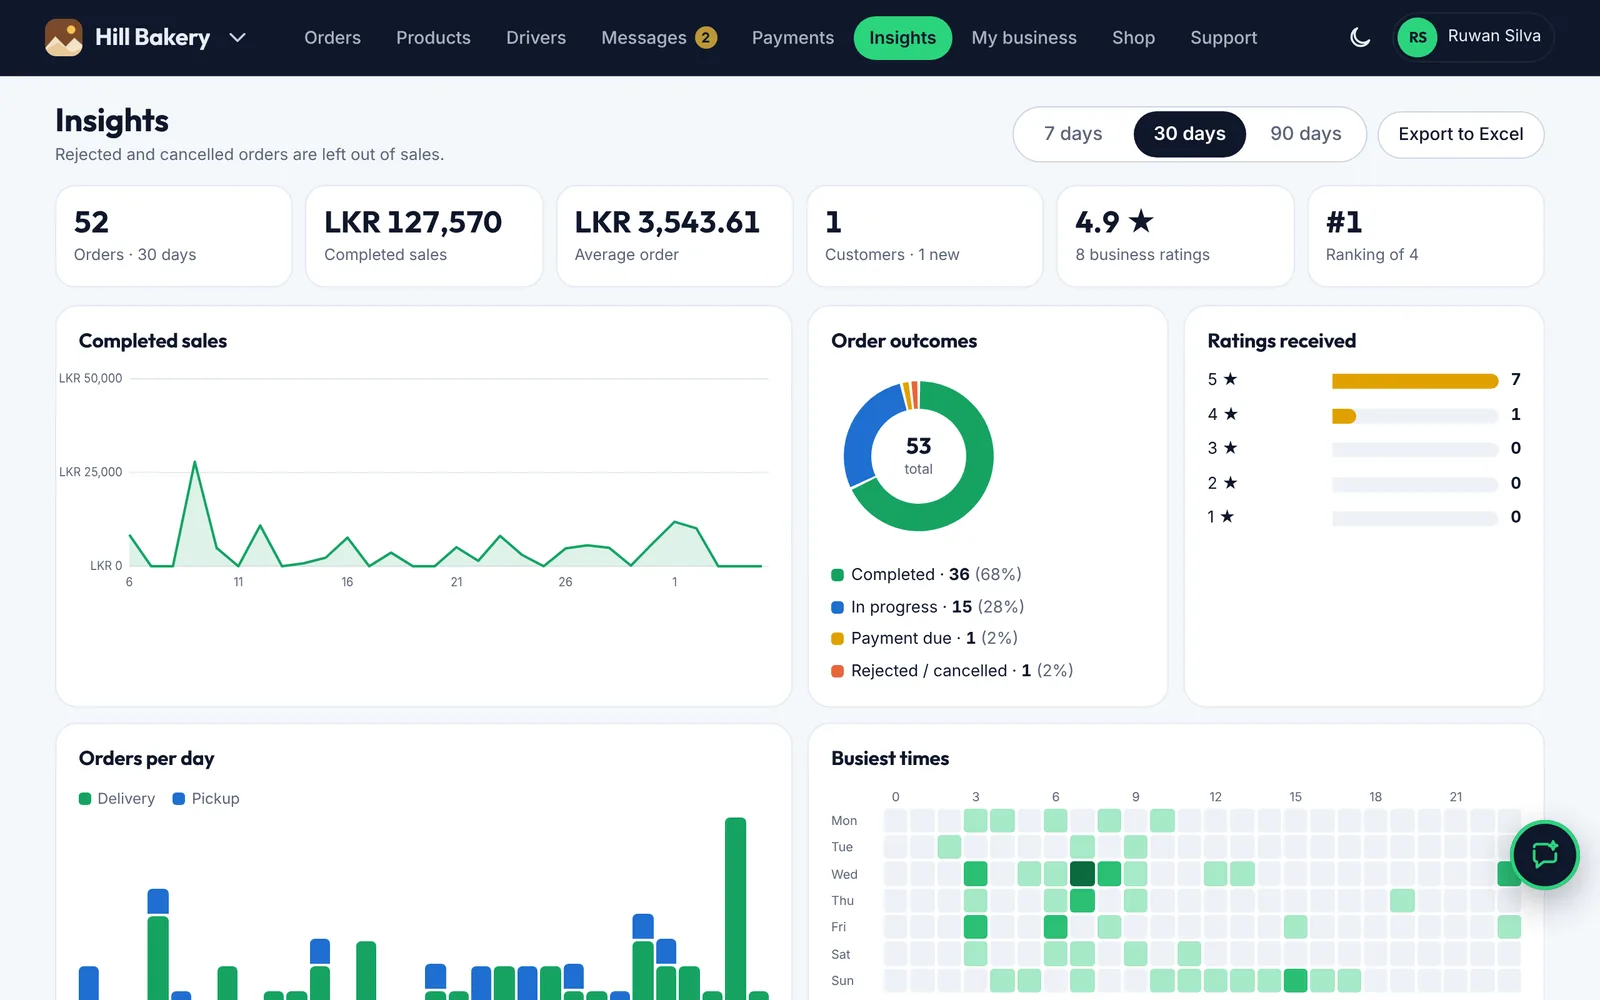Navigate to Payments
Image resolution: width=1600 pixels, height=1000 pixels.
tap(793, 38)
